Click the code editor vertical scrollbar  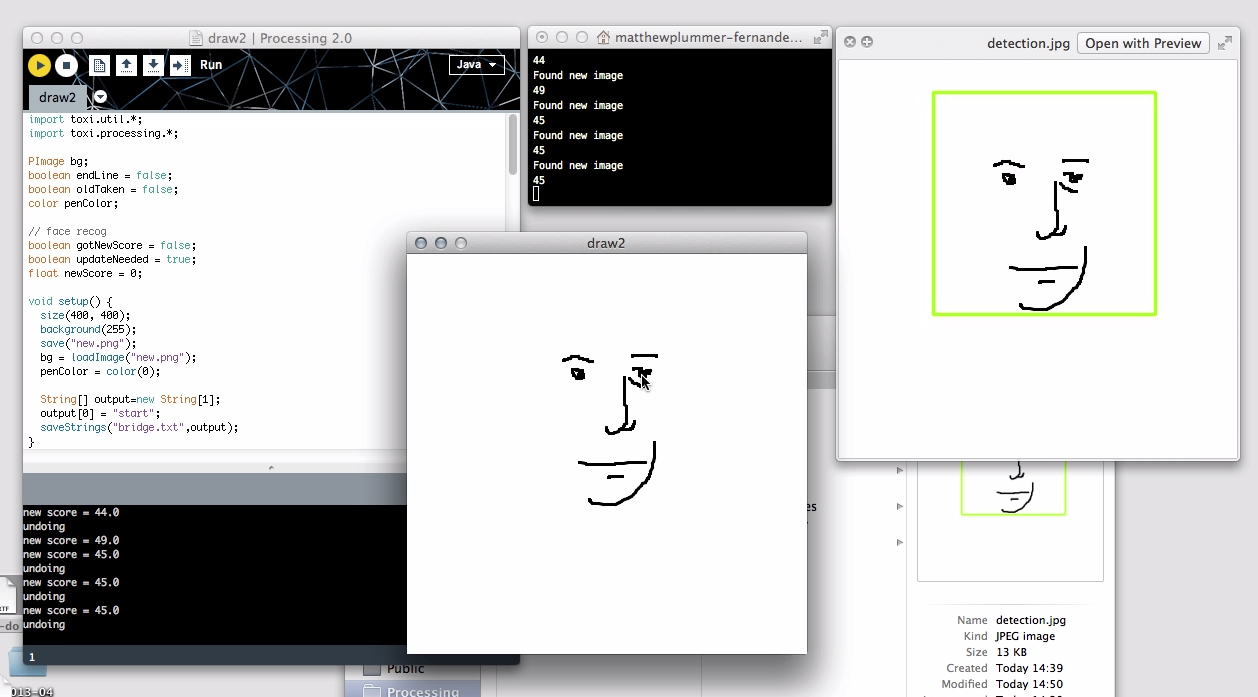click(x=513, y=145)
